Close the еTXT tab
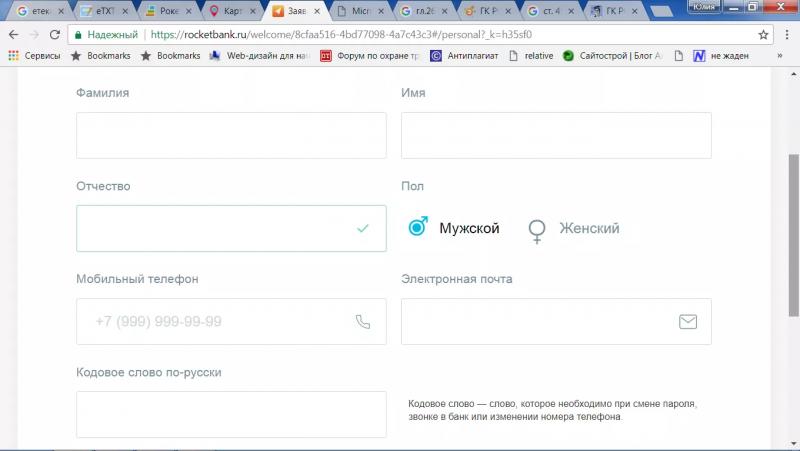The image size is (800, 451). coord(125,11)
